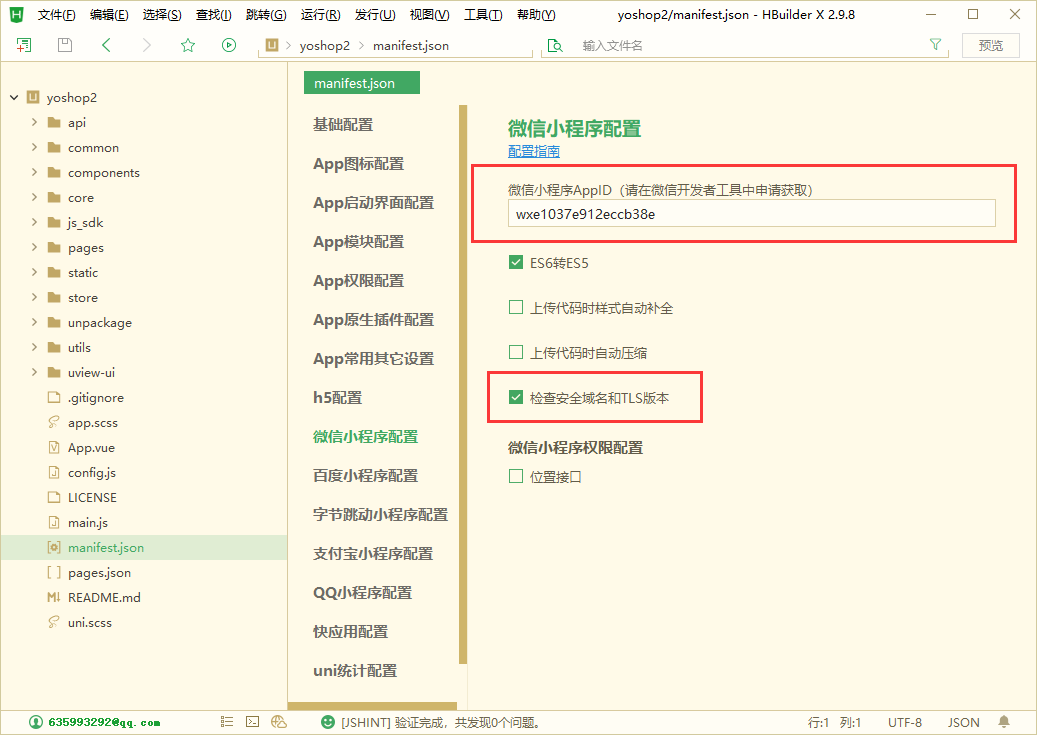
Task: Click the config section list vertical scrollbar
Action: click(x=463, y=384)
